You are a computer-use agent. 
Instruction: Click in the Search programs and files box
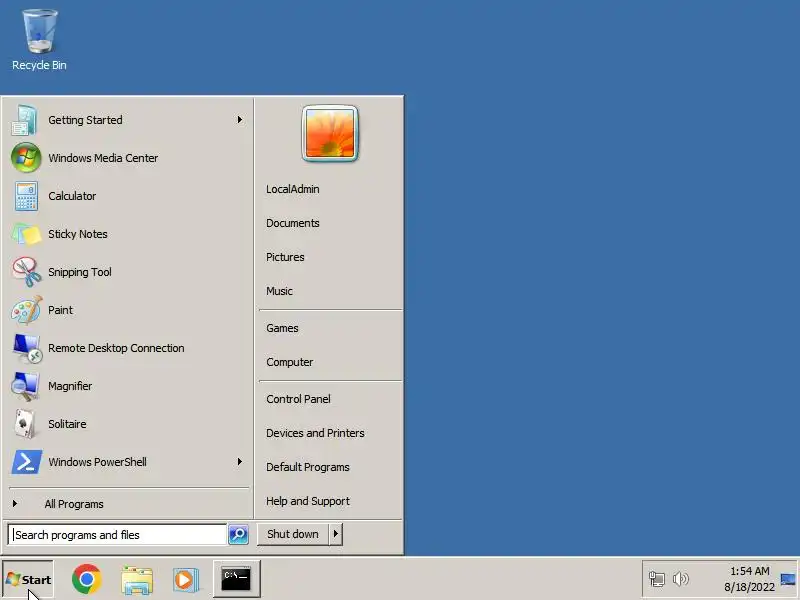tap(117, 535)
